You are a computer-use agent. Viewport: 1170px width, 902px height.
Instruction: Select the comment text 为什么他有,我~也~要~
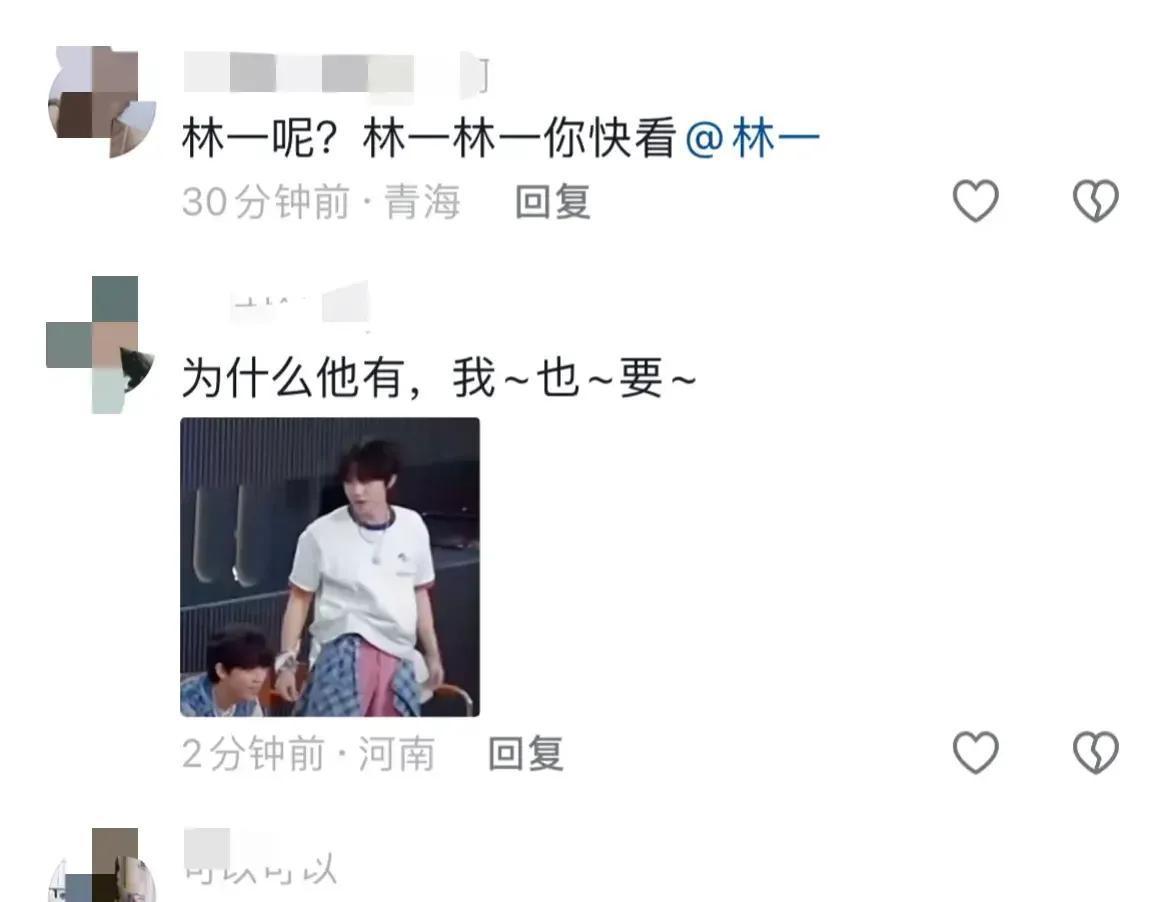point(439,378)
